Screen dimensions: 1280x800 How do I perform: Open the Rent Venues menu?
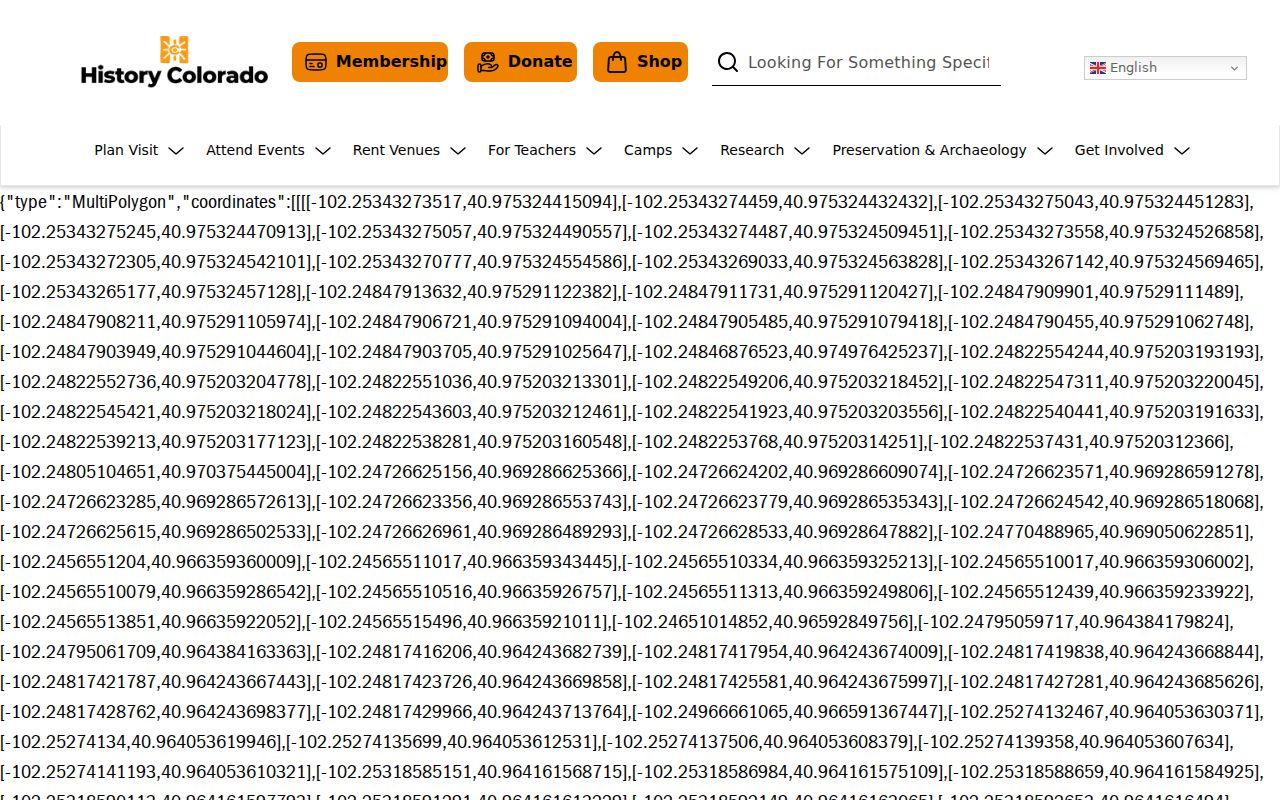click(396, 150)
